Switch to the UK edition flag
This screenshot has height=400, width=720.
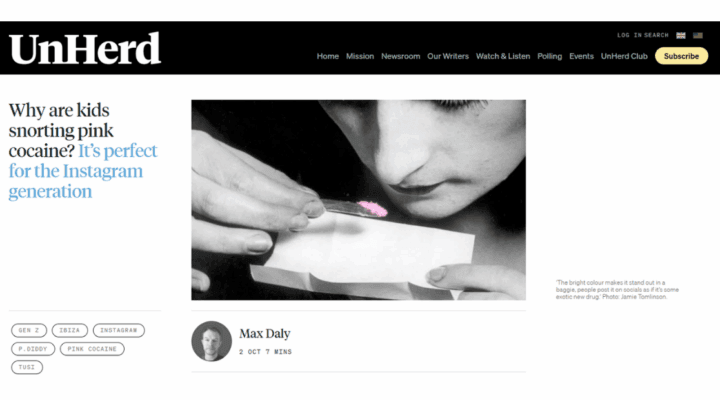[681, 35]
